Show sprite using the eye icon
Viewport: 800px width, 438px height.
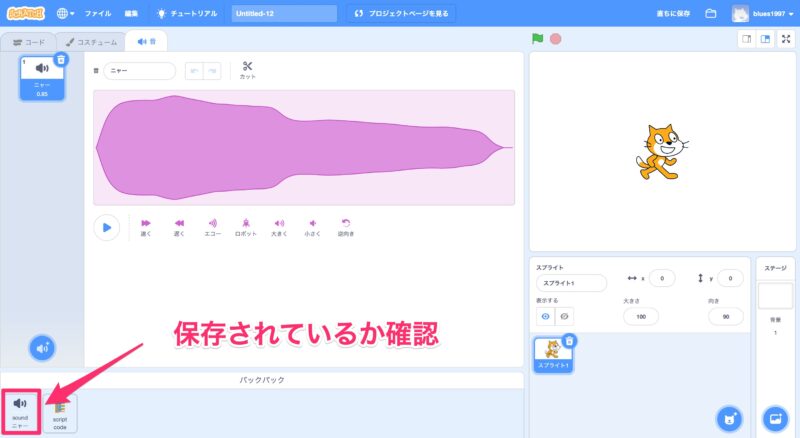[x=546, y=316]
